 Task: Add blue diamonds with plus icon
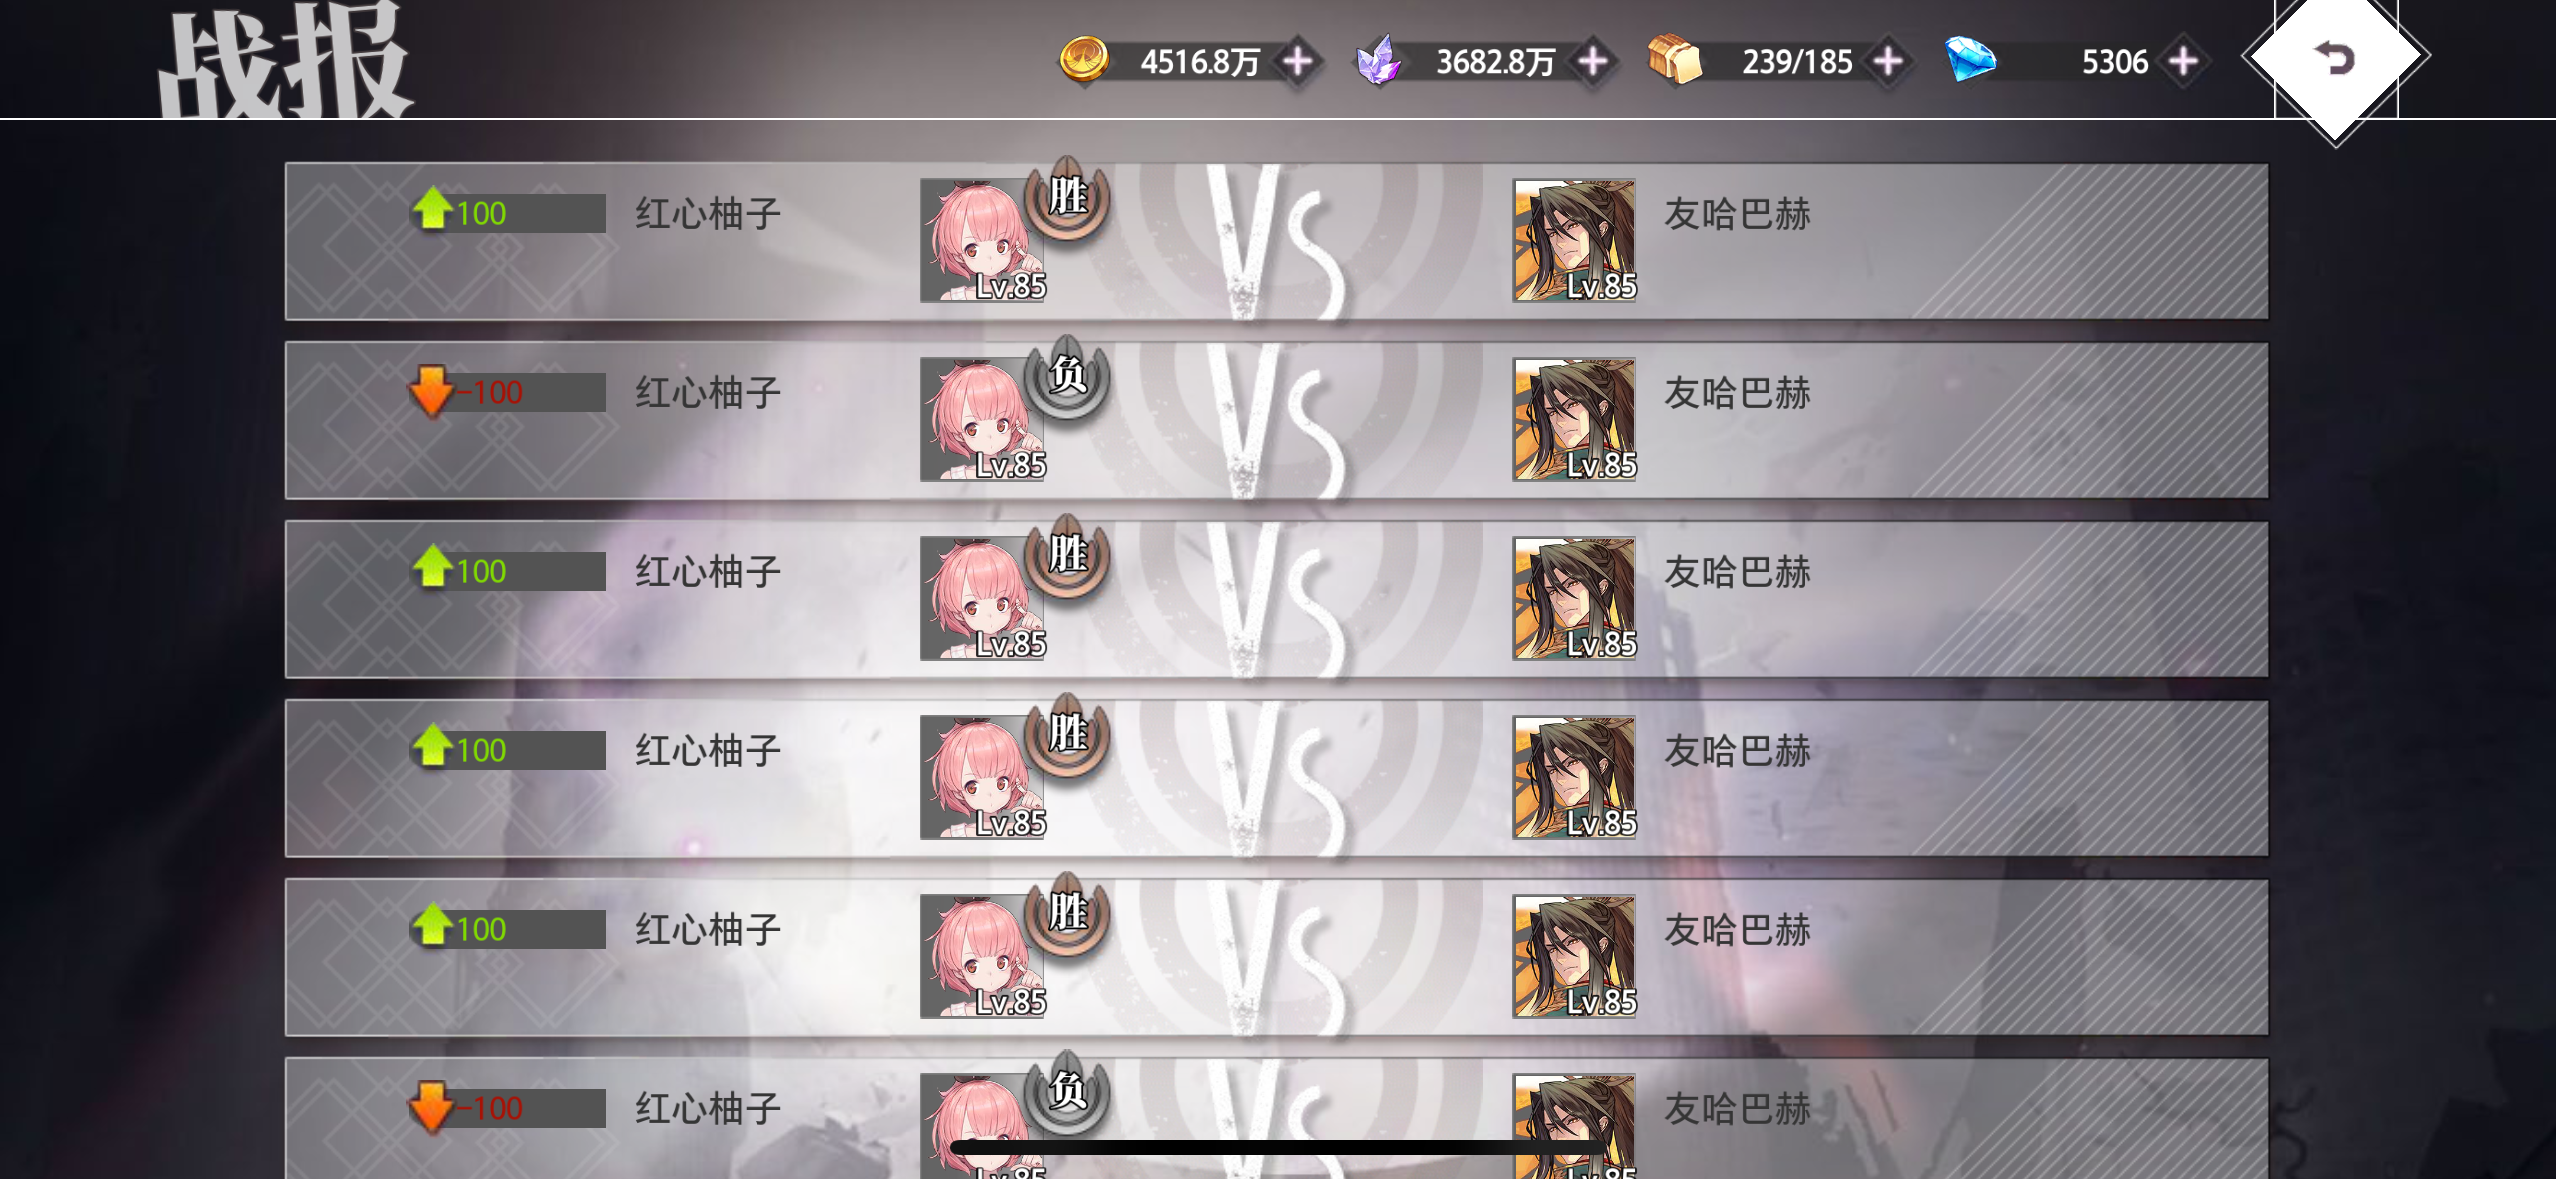(x=2183, y=61)
